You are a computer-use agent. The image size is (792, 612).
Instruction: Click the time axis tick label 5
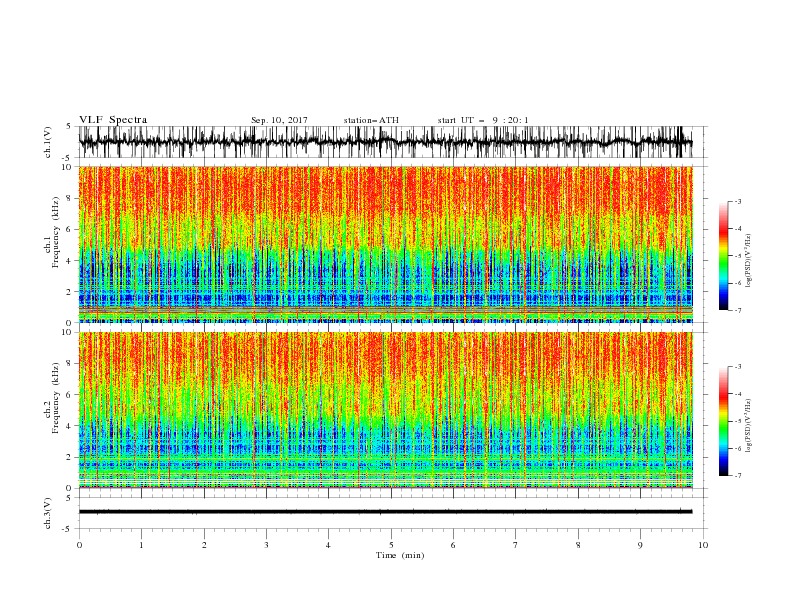point(391,545)
